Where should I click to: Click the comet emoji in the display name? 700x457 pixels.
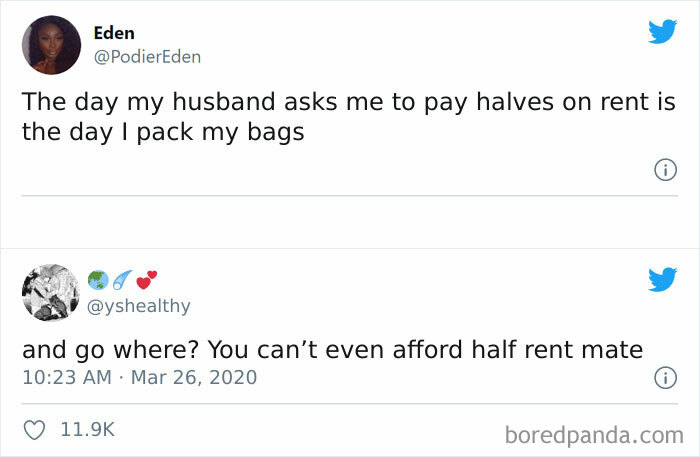122,280
